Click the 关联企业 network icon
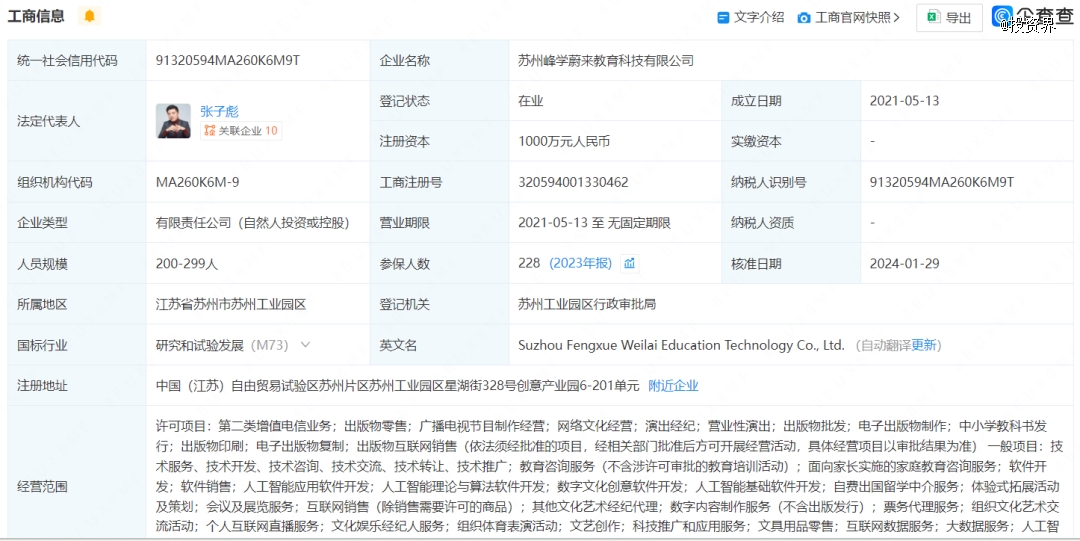Viewport: 1080px width, 541px height. coord(210,131)
